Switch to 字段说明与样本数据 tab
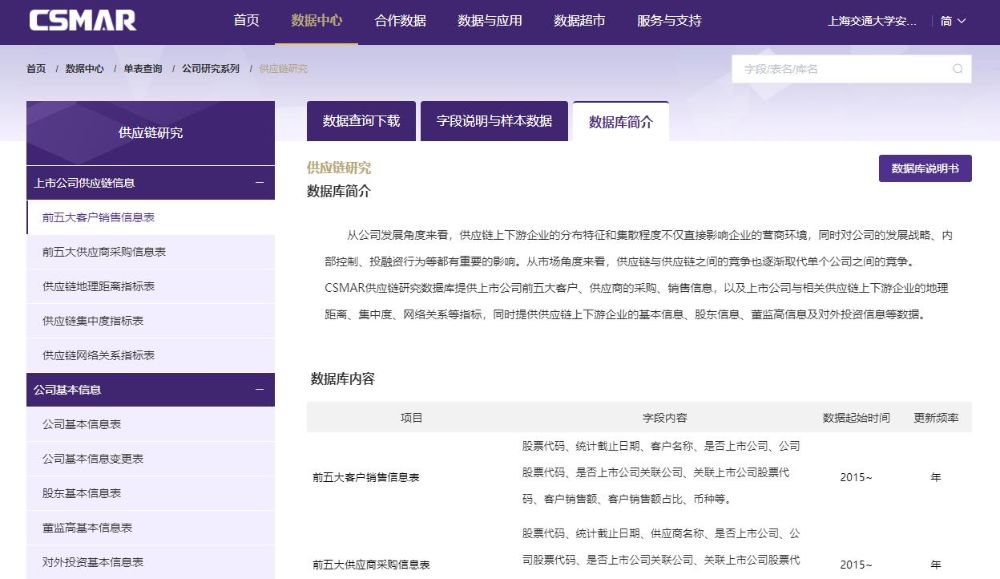This screenshot has height=579, width=1000. coord(494,121)
